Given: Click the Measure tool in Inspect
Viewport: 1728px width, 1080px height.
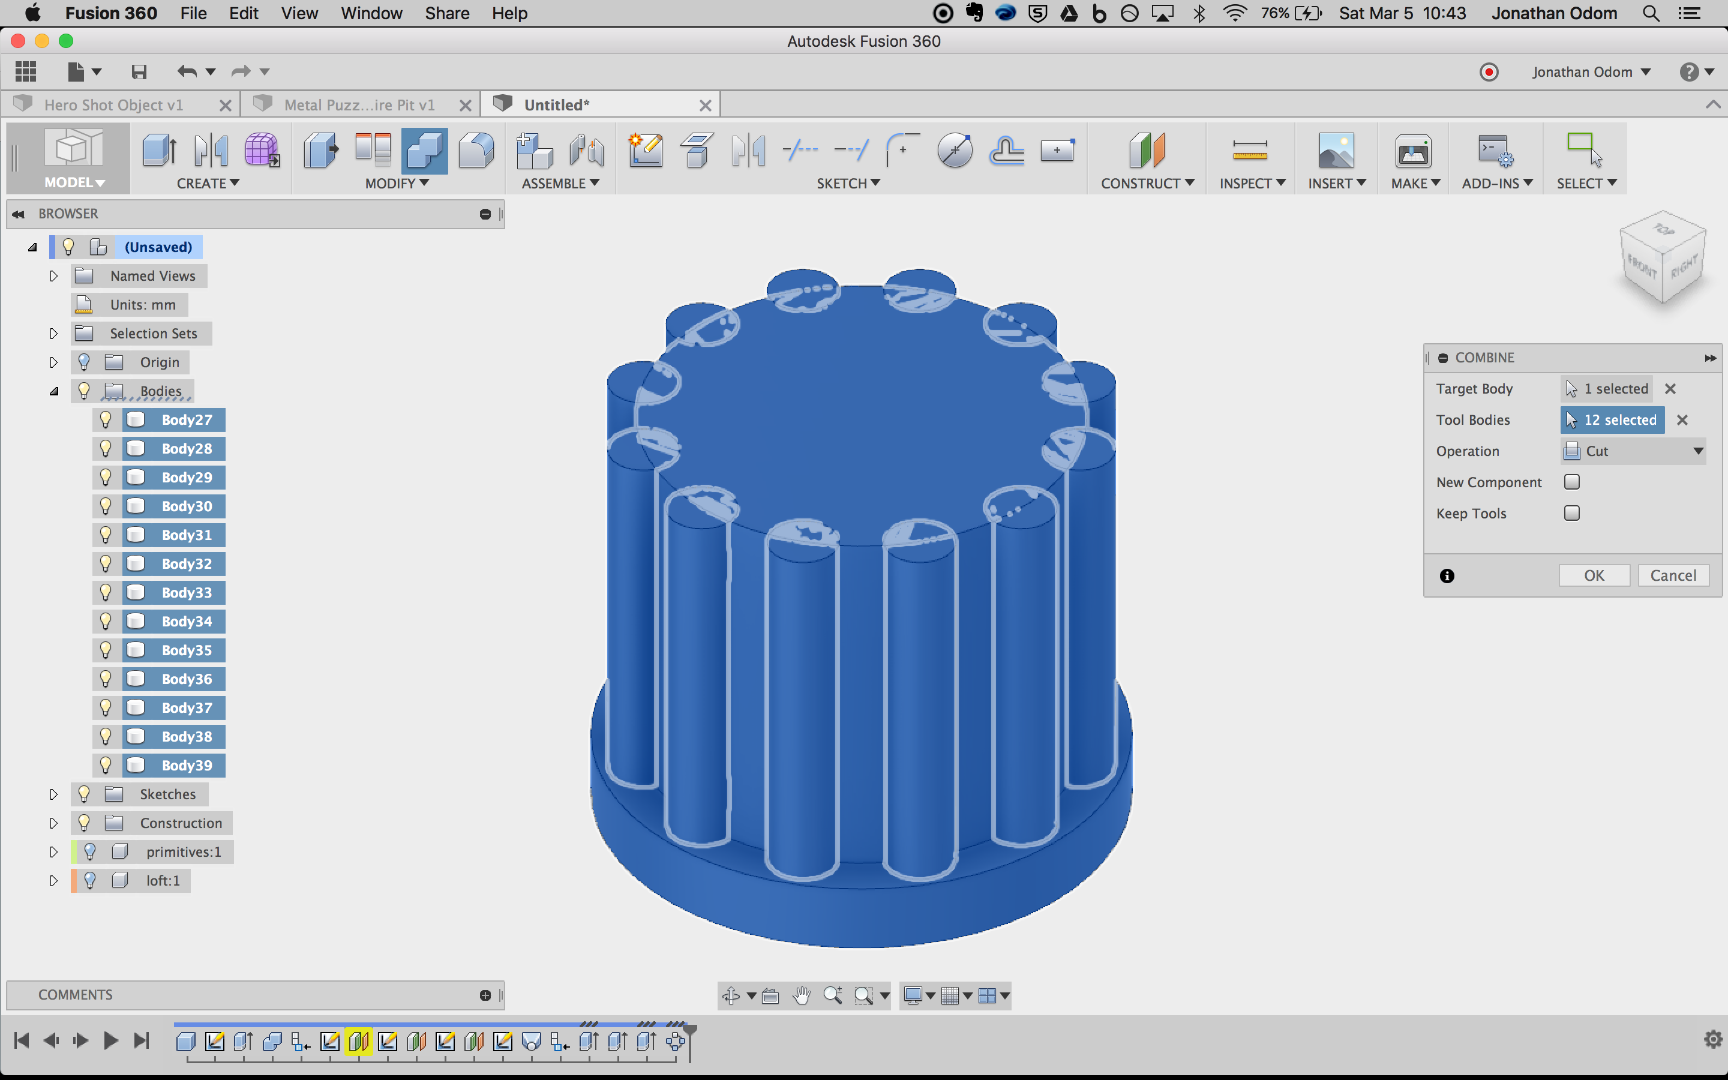Looking at the screenshot, I should click(x=1249, y=151).
